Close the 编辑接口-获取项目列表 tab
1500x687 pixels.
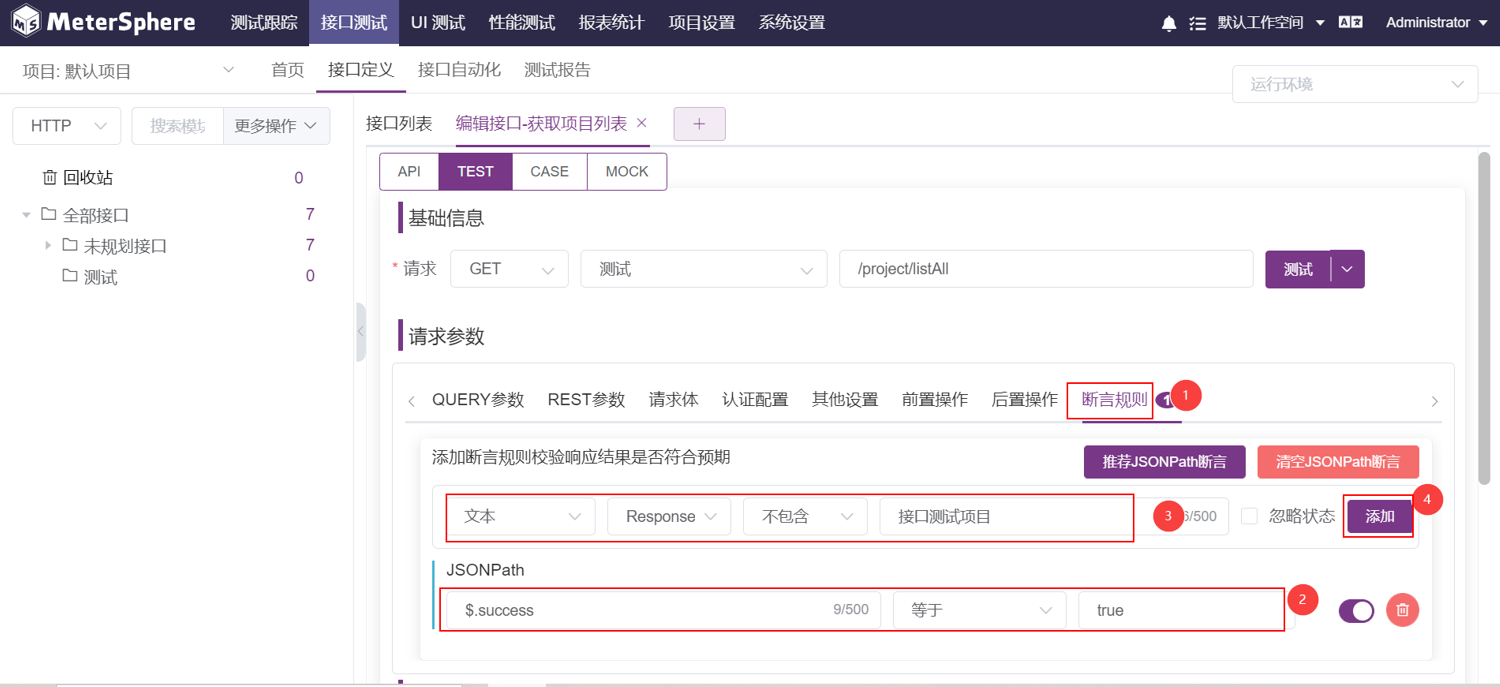(x=642, y=123)
